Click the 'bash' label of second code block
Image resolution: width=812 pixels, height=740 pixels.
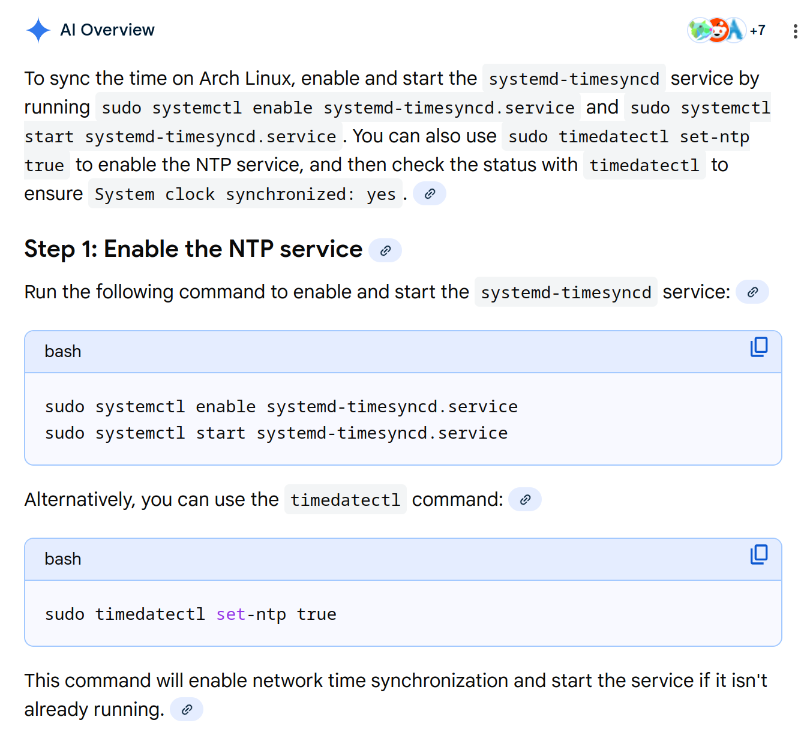pos(63,559)
